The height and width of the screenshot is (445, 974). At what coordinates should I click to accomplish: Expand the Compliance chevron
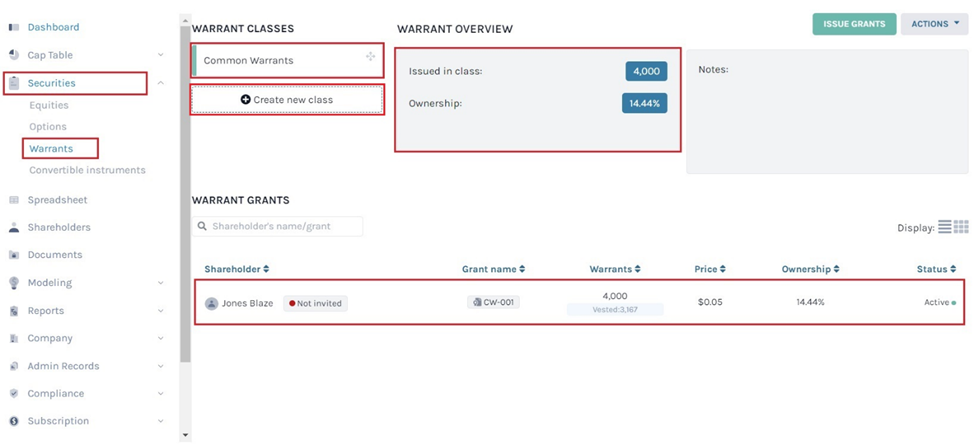160,393
